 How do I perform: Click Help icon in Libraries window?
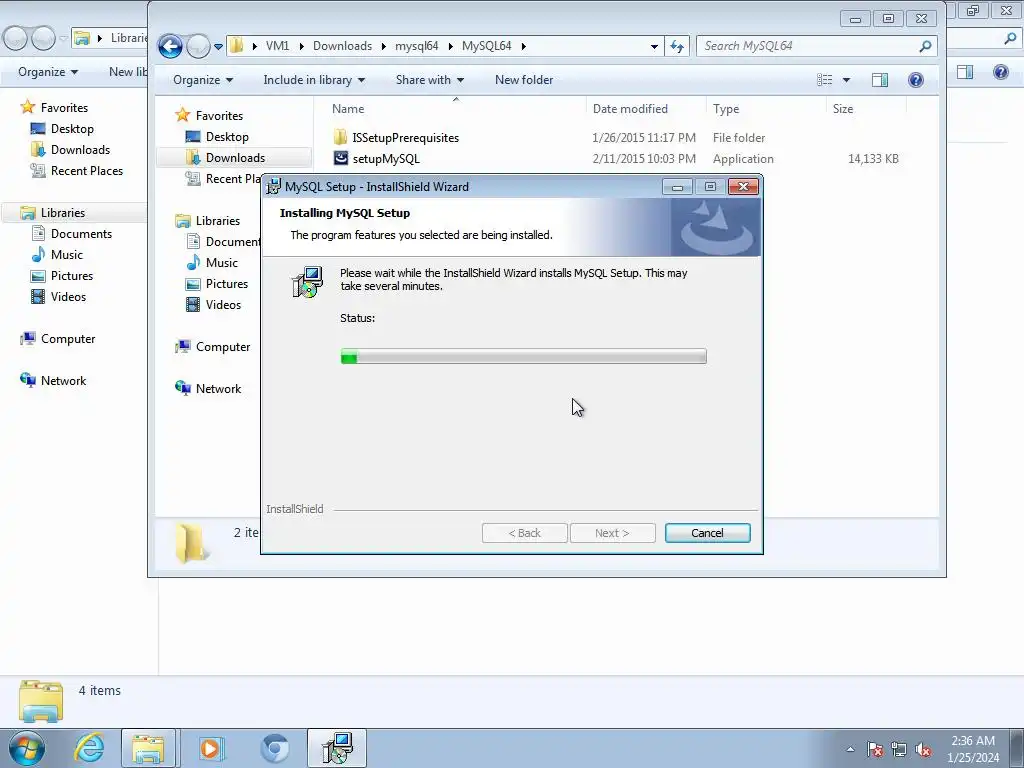(x=1000, y=72)
